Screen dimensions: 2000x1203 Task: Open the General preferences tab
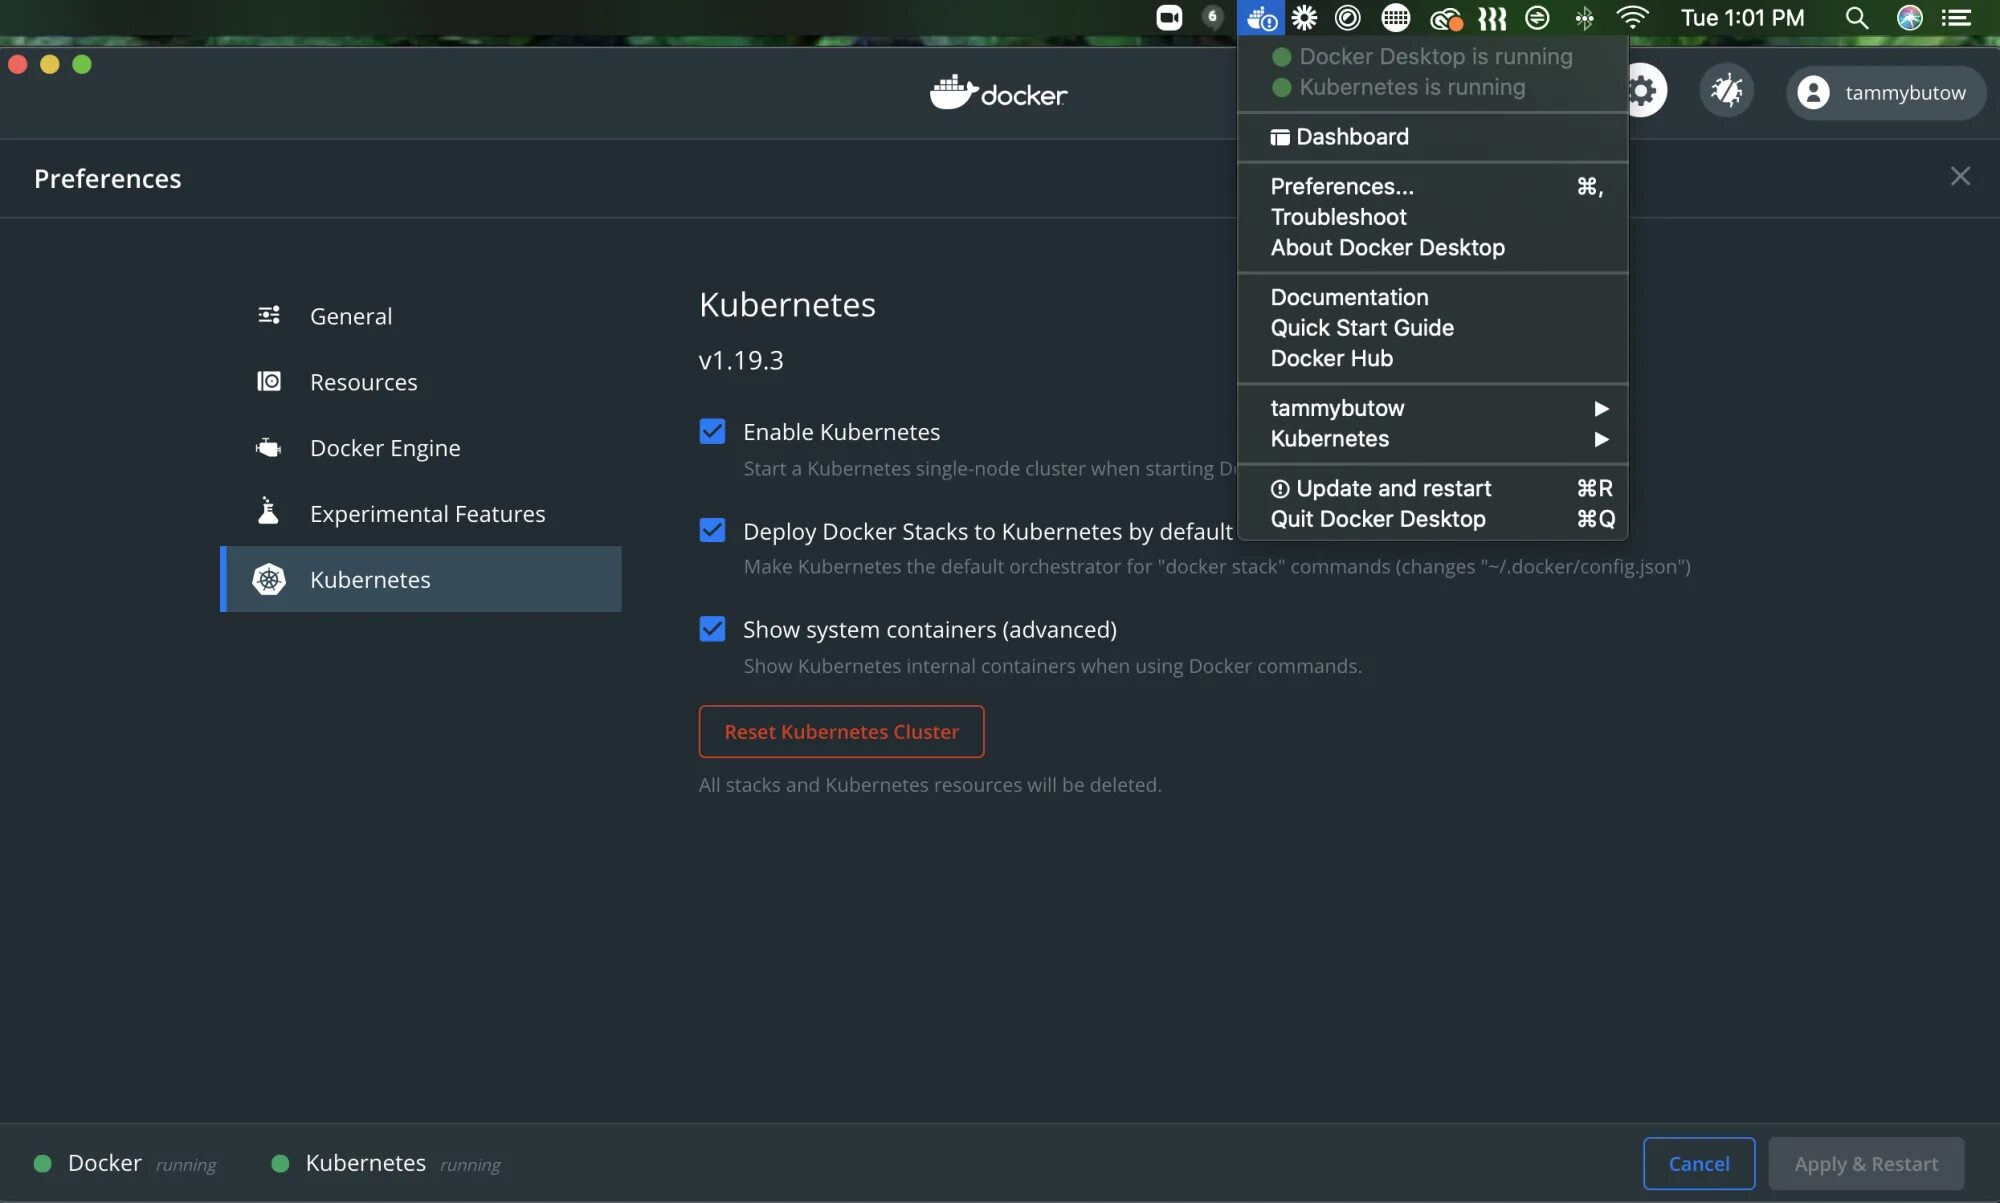coord(421,315)
